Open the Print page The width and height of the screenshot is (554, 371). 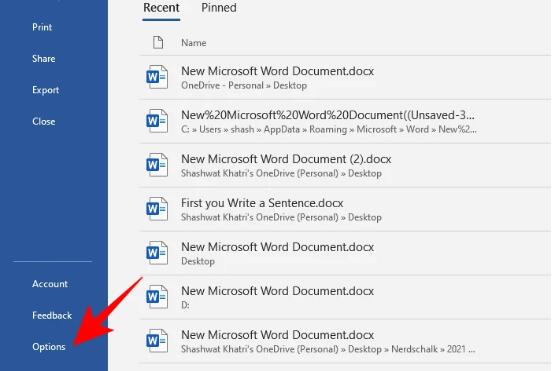tap(42, 27)
